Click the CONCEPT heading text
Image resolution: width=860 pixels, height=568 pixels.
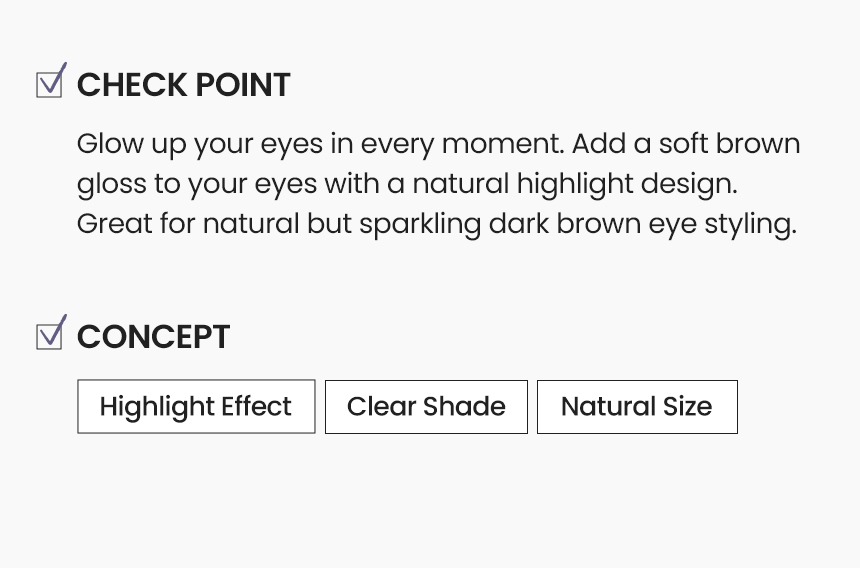(x=153, y=337)
